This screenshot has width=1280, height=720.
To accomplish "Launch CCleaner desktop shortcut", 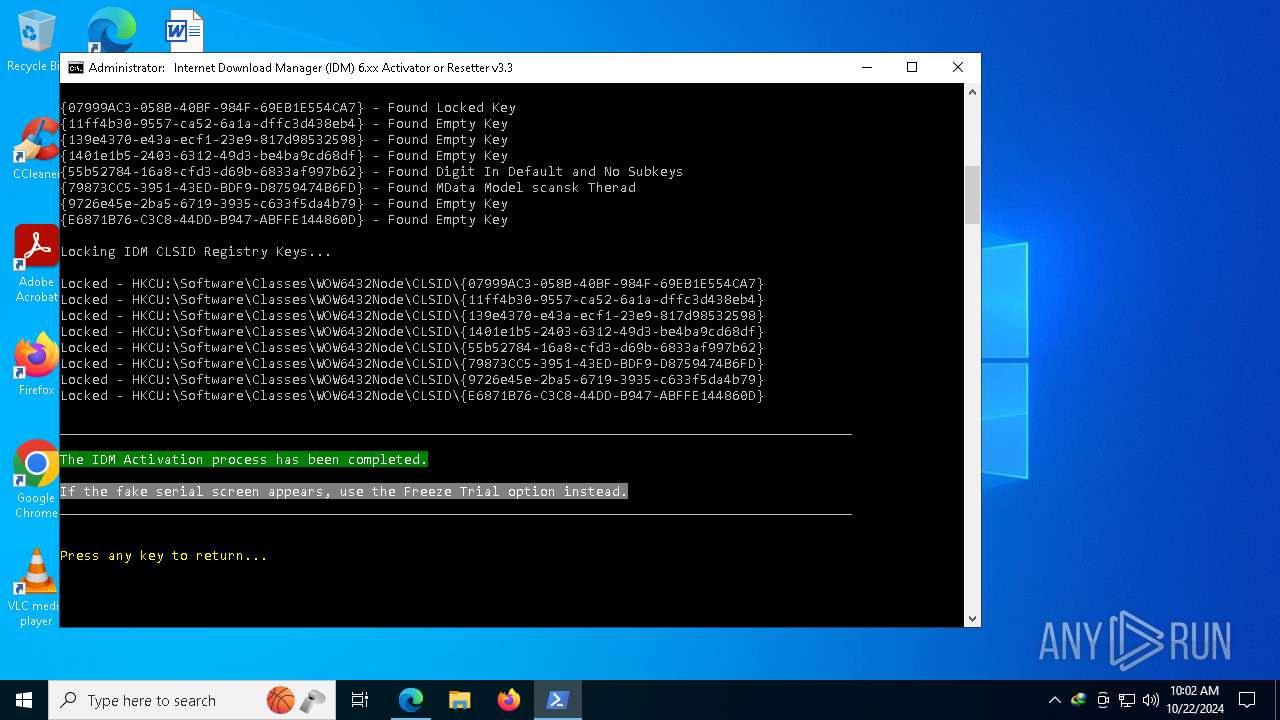I will click(36, 149).
